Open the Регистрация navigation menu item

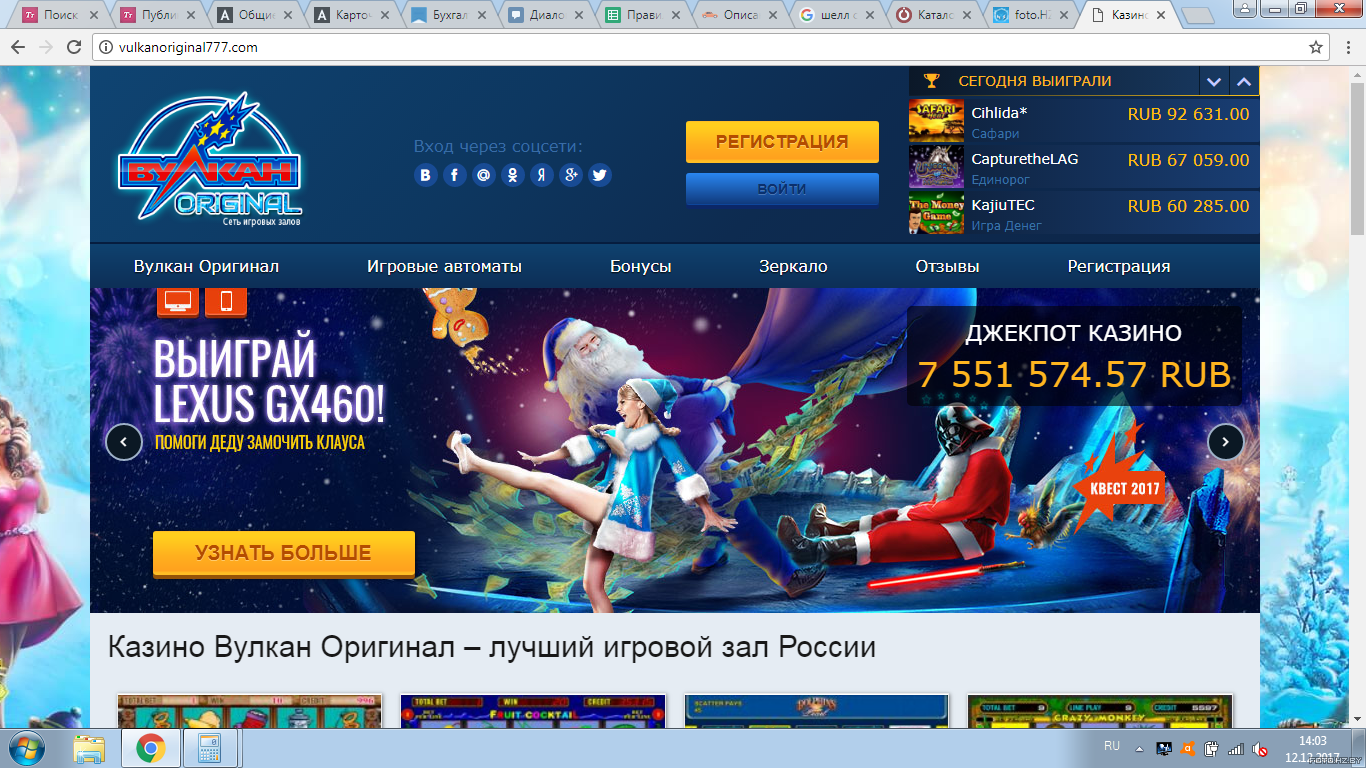coord(1119,266)
